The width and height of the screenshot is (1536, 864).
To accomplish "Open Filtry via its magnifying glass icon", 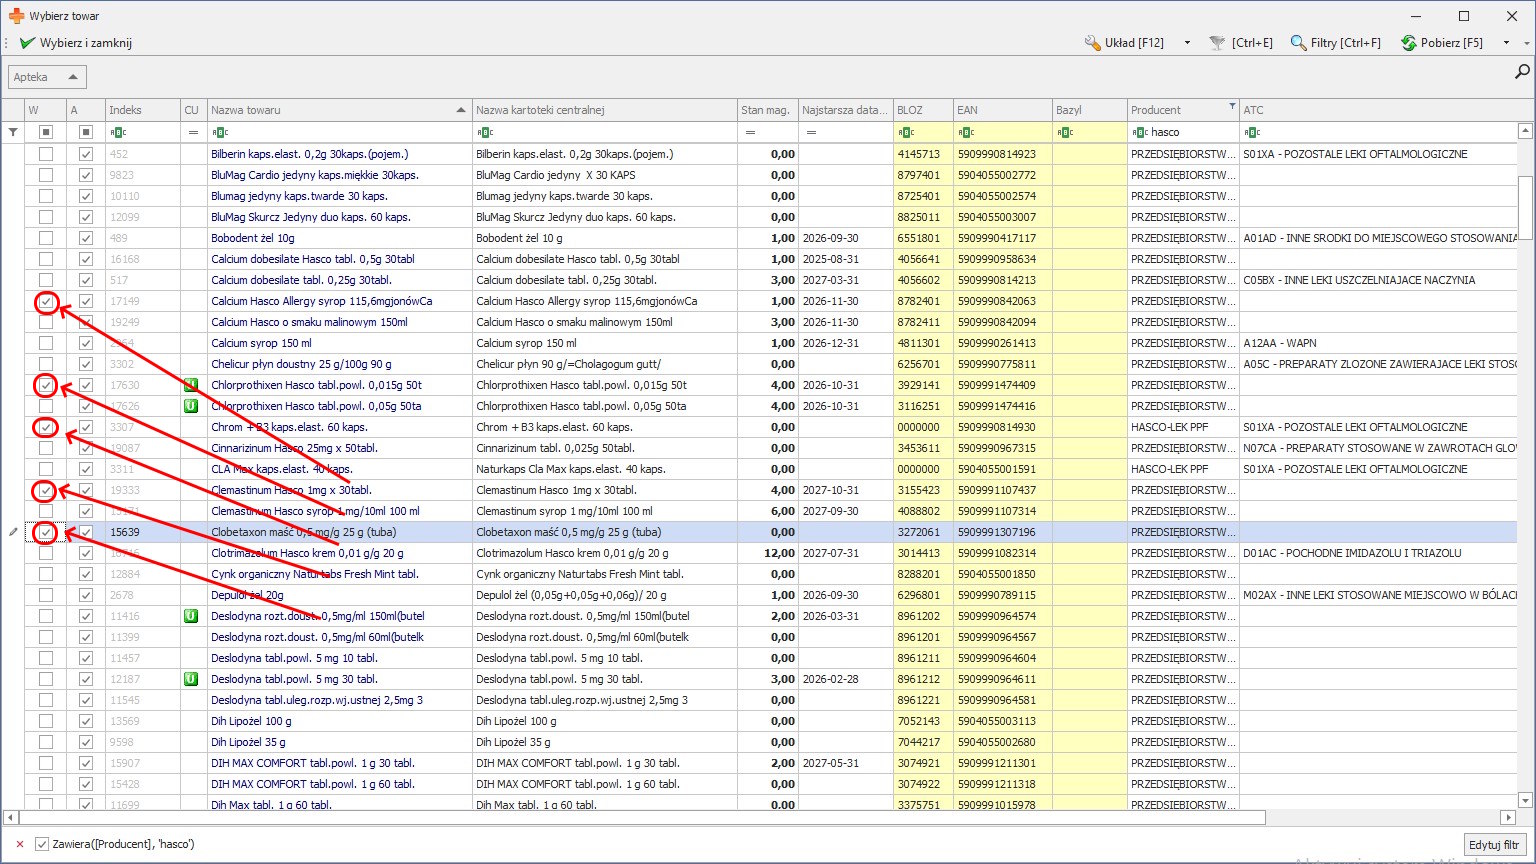I will 1298,43.
